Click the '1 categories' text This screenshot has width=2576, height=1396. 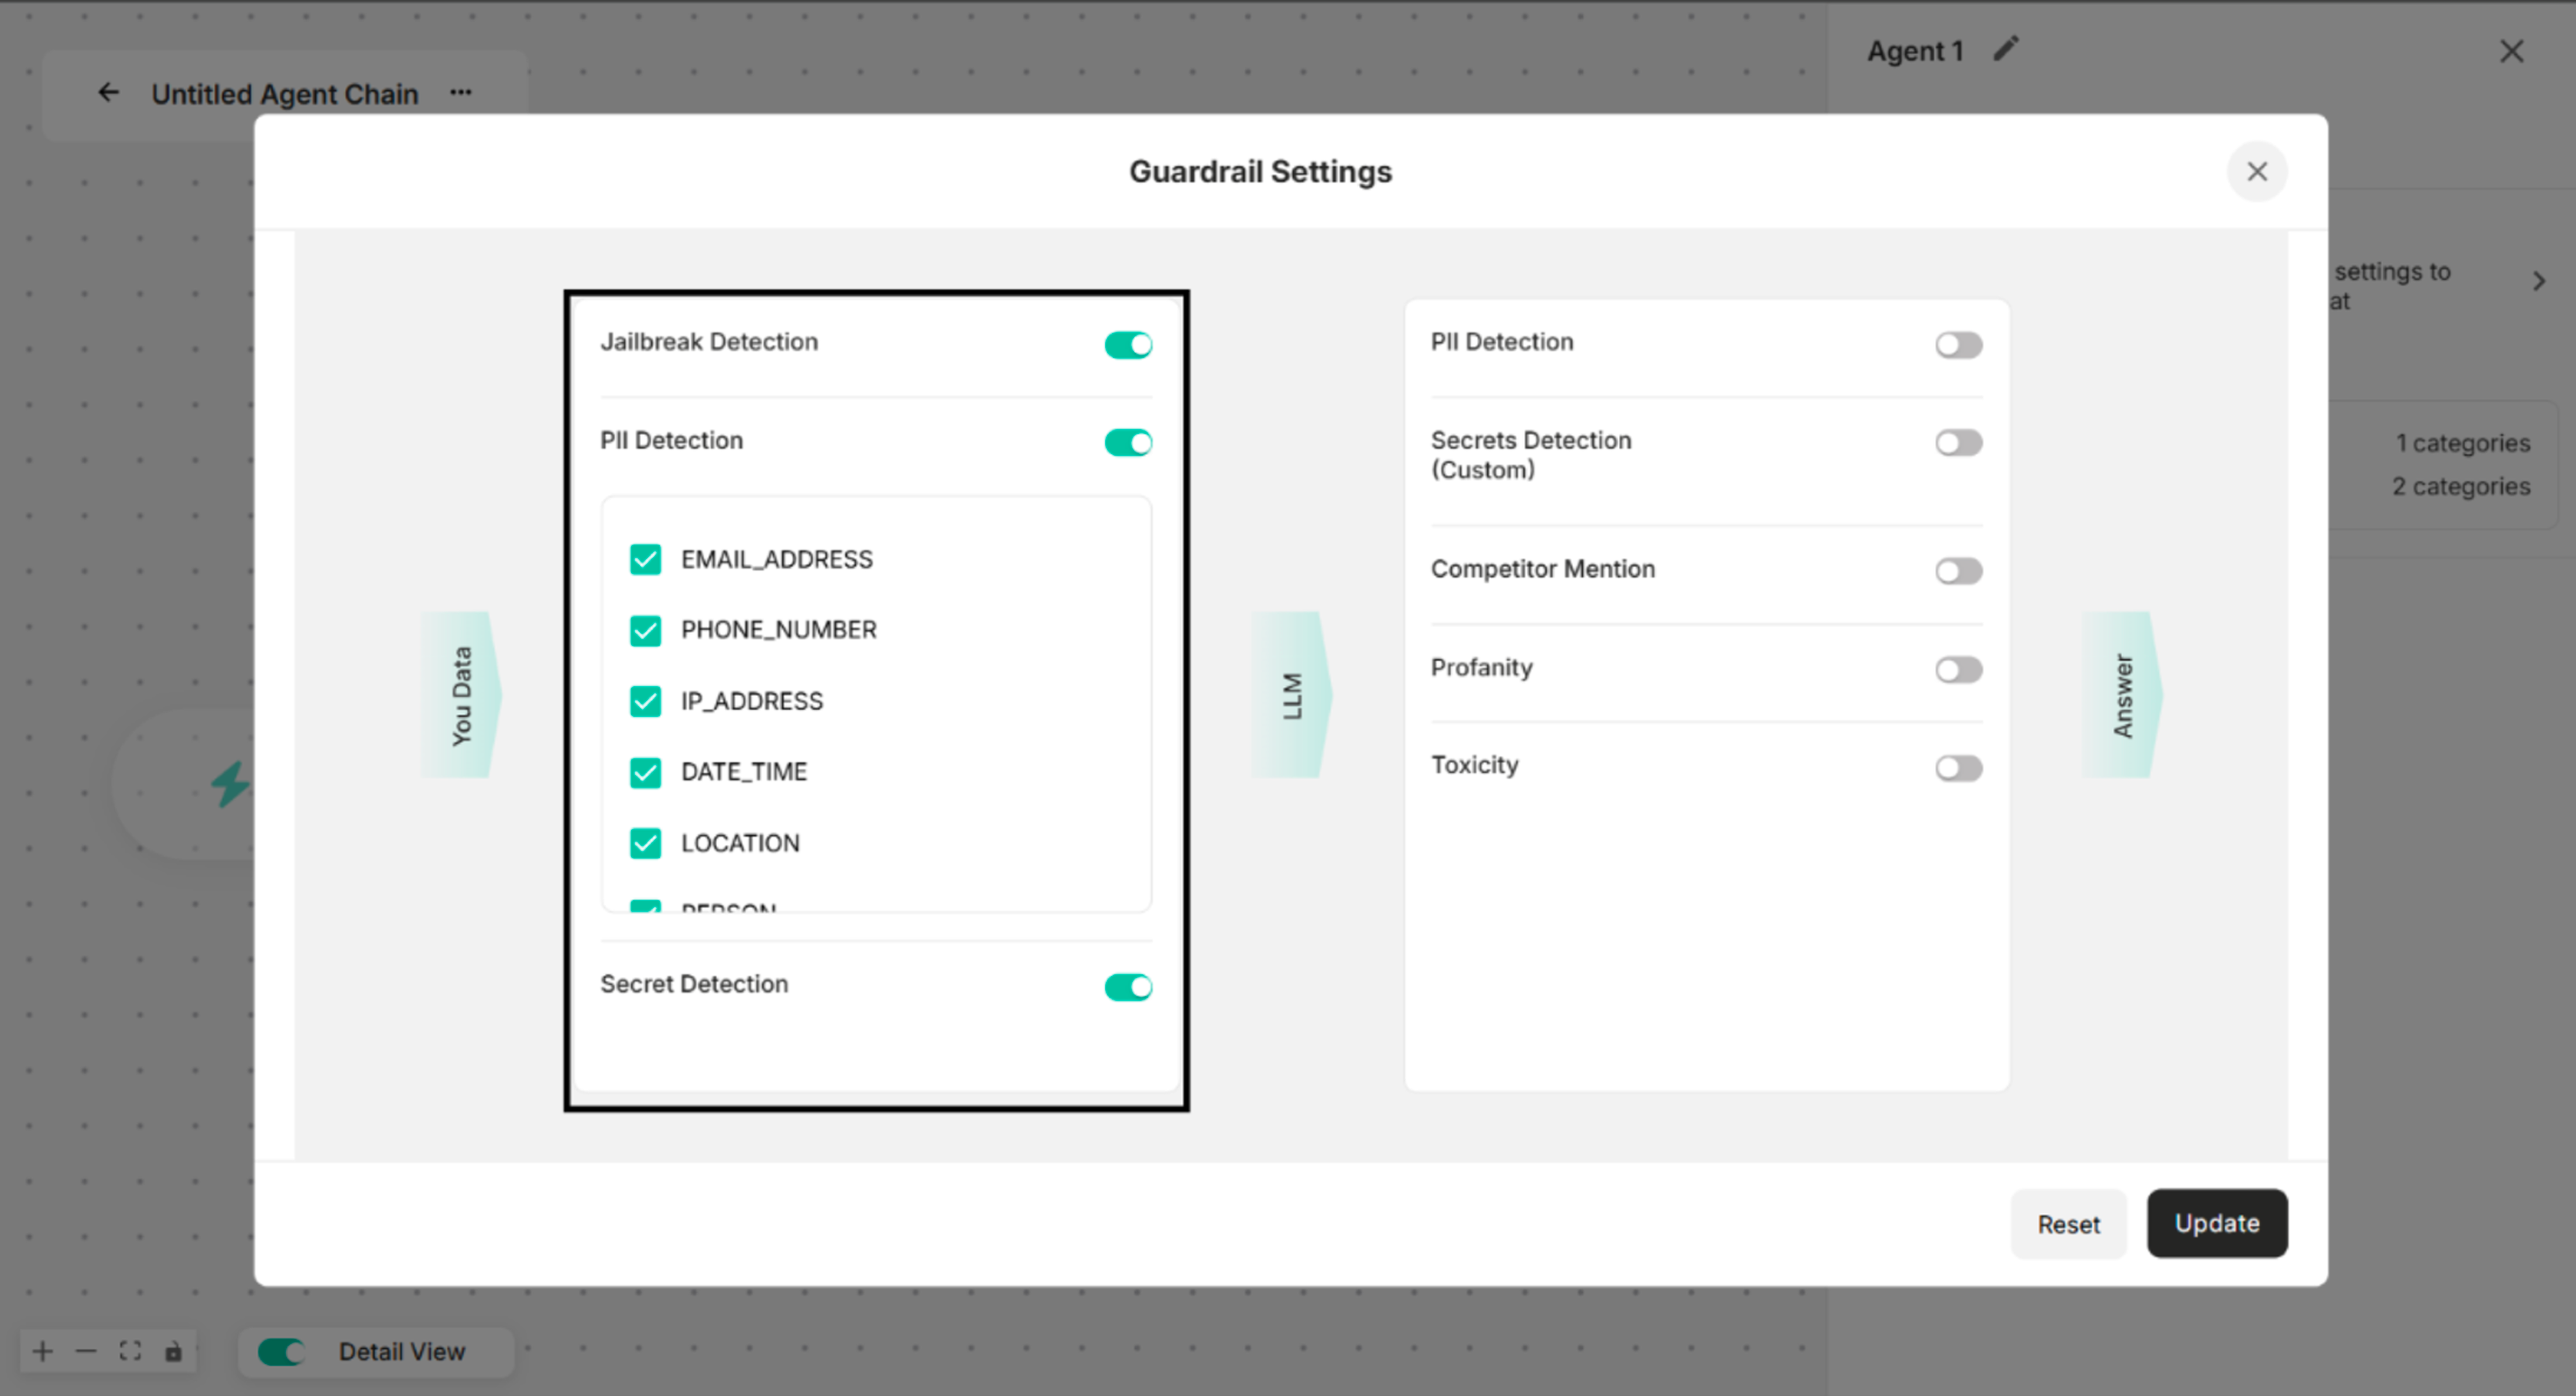(x=2462, y=443)
